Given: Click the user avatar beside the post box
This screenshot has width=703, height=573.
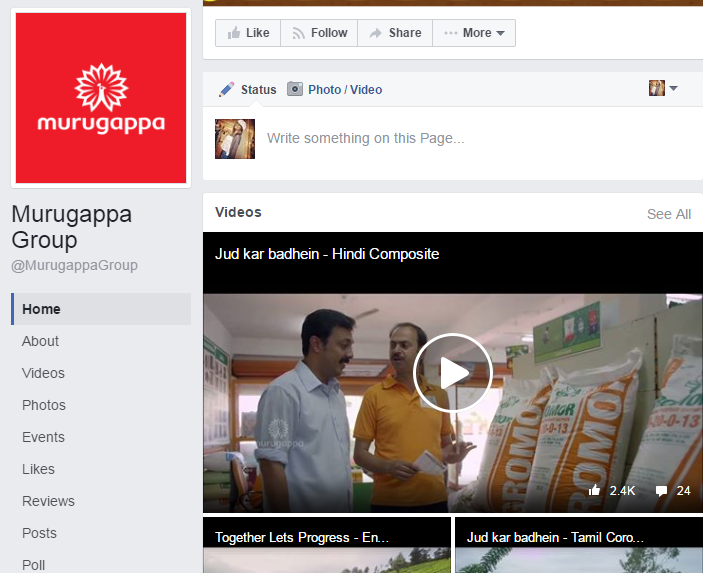Looking at the screenshot, I should click(235, 139).
